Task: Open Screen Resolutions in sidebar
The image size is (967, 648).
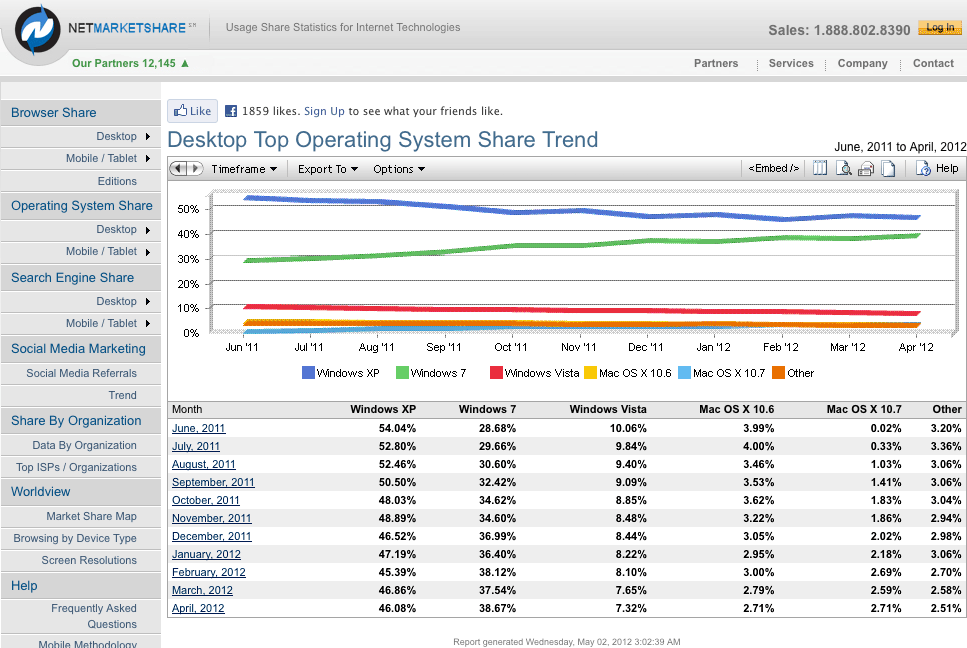Action: [89, 560]
